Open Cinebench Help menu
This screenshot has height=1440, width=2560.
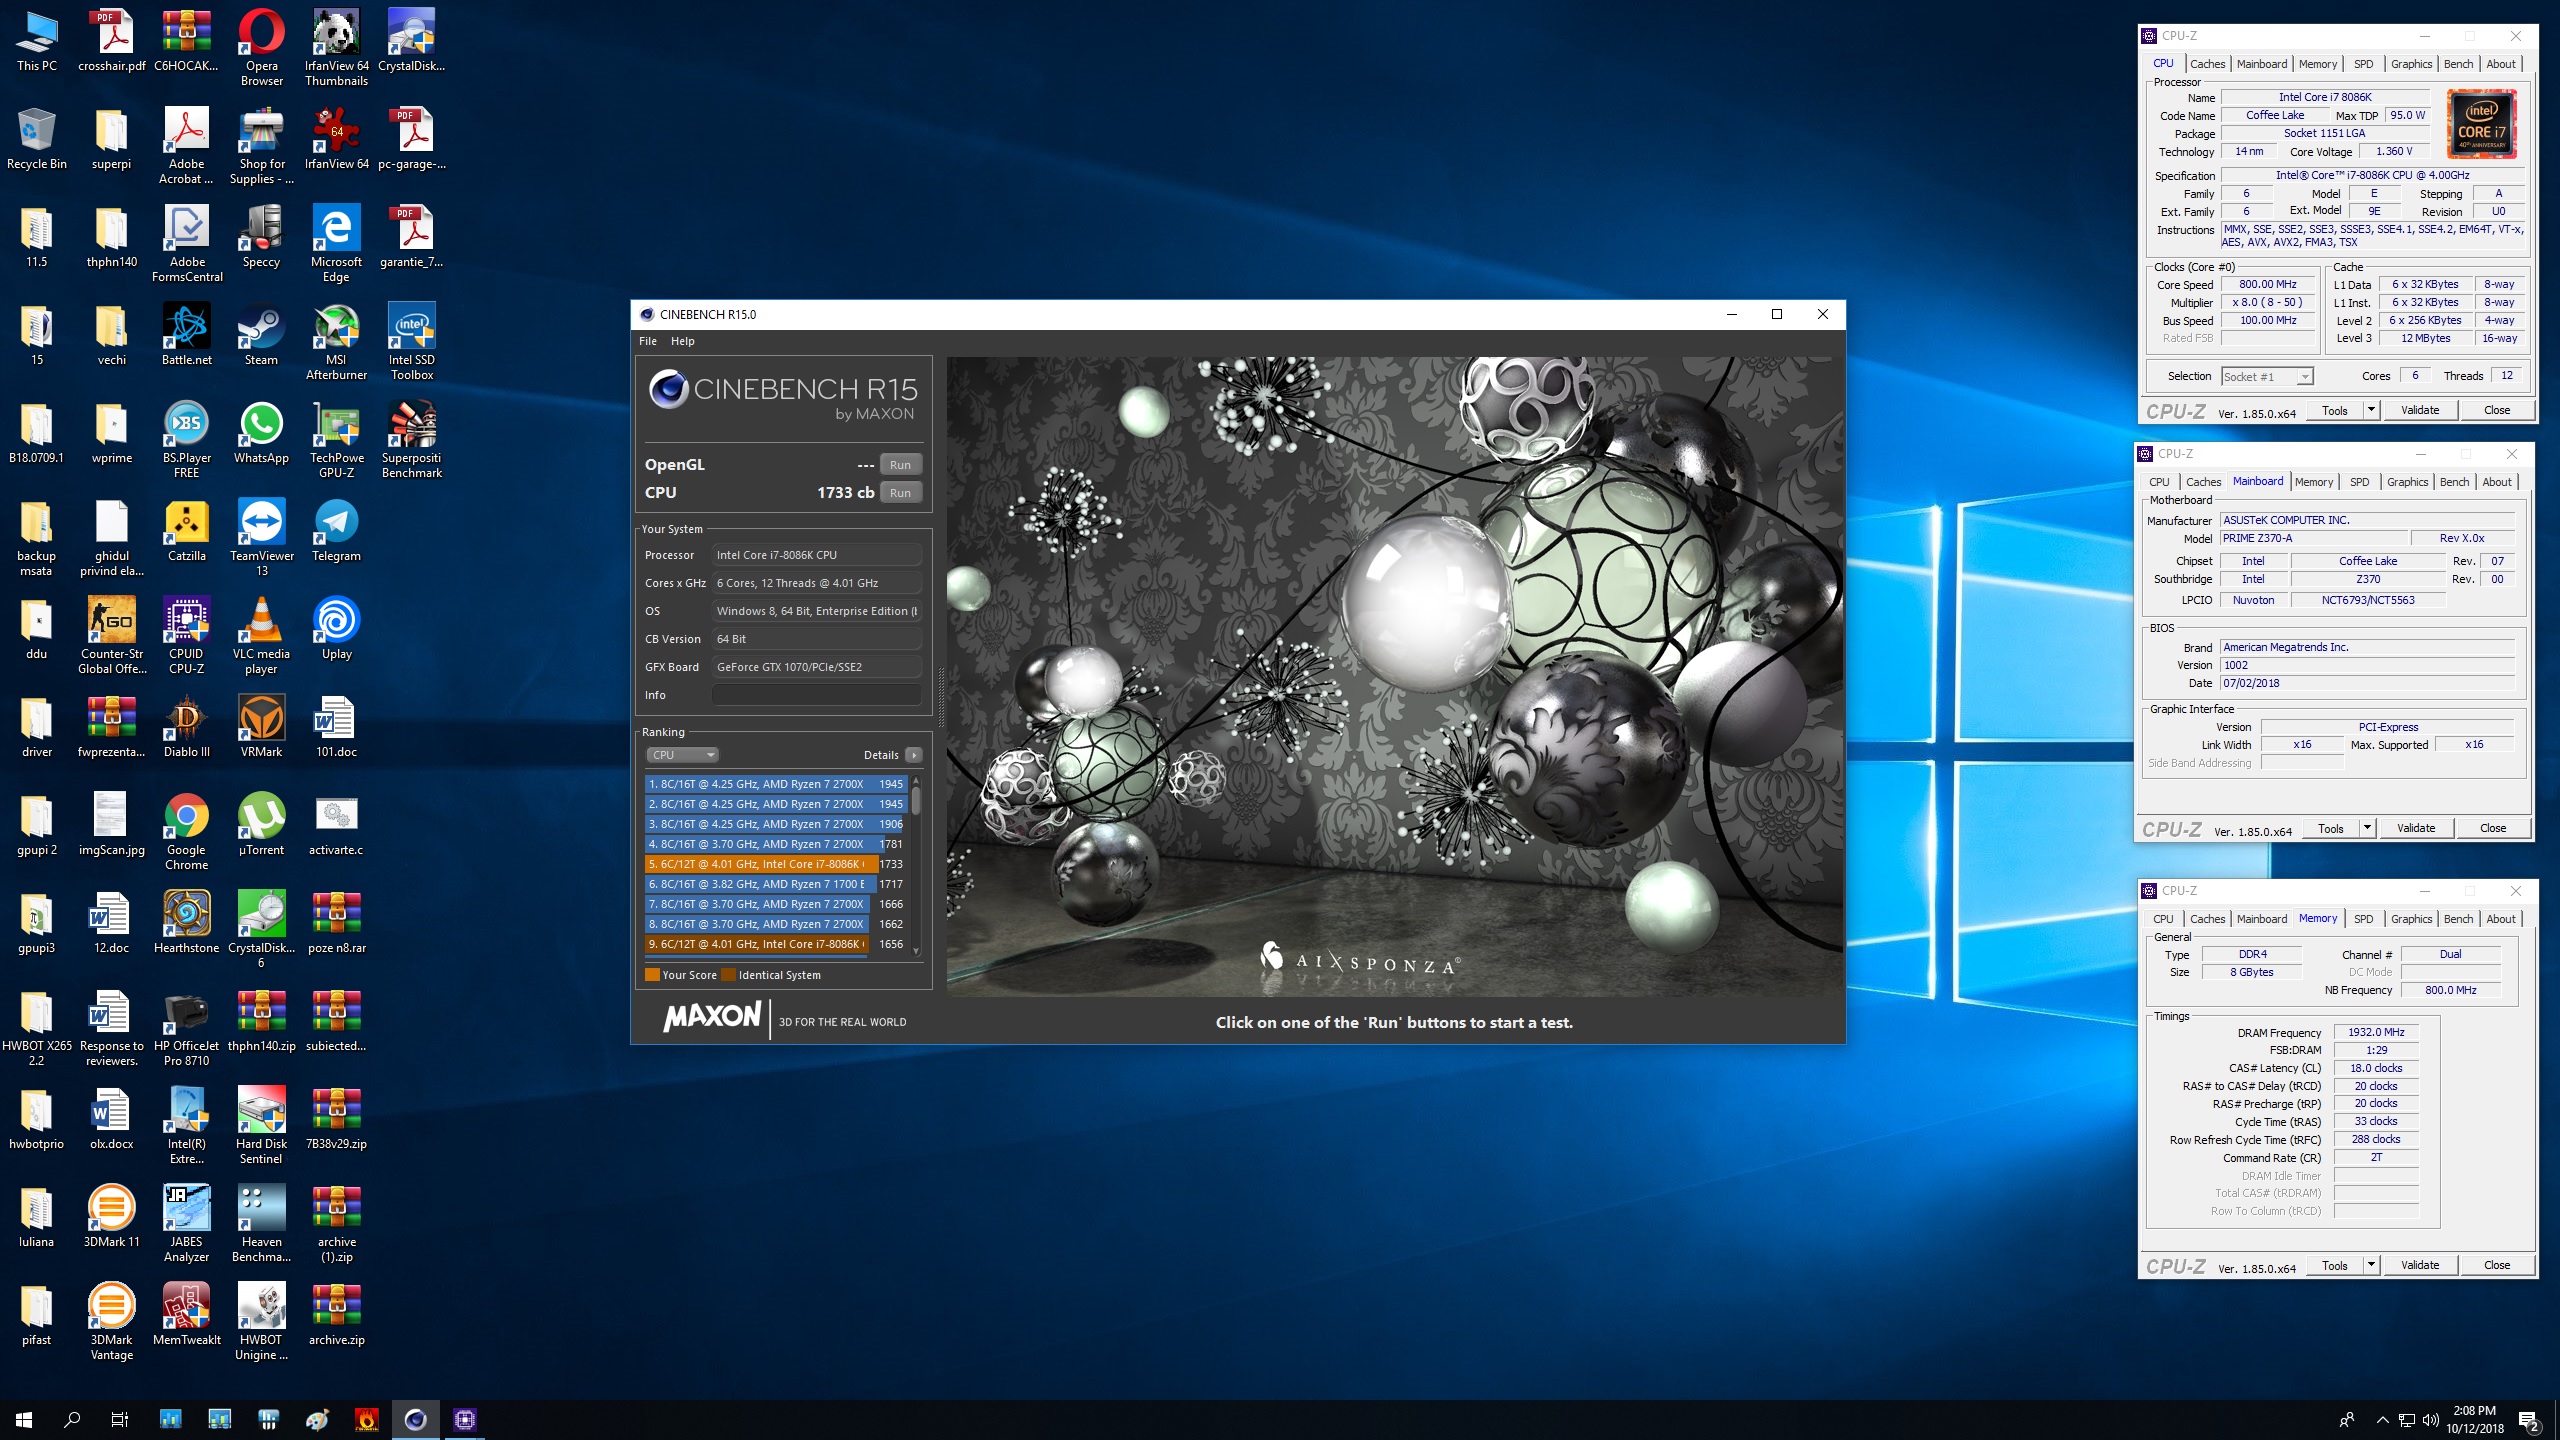tap(682, 341)
